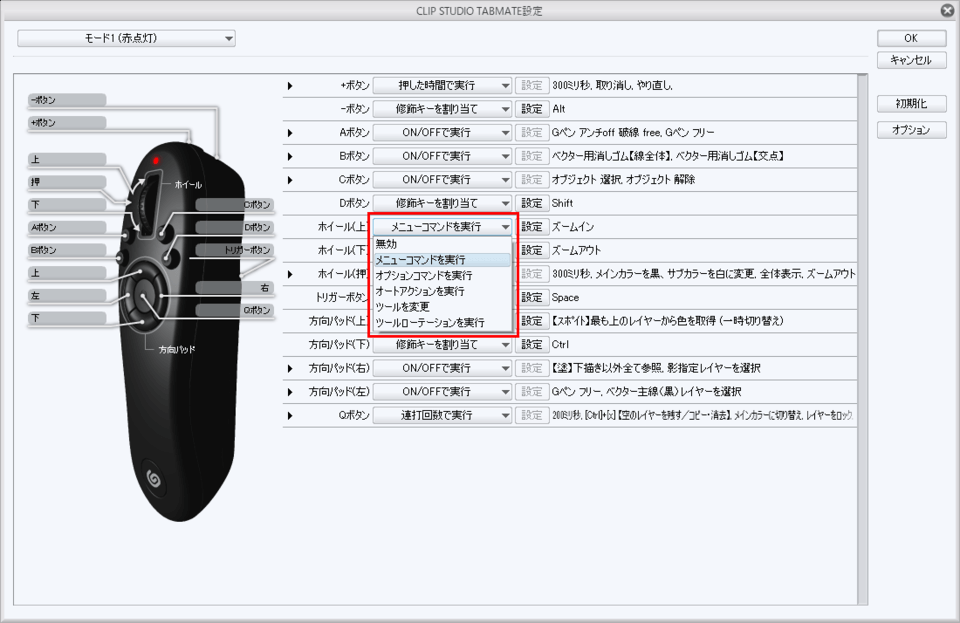960x623 pixels.
Task: Click the 初期化 button
Action: click(911, 103)
